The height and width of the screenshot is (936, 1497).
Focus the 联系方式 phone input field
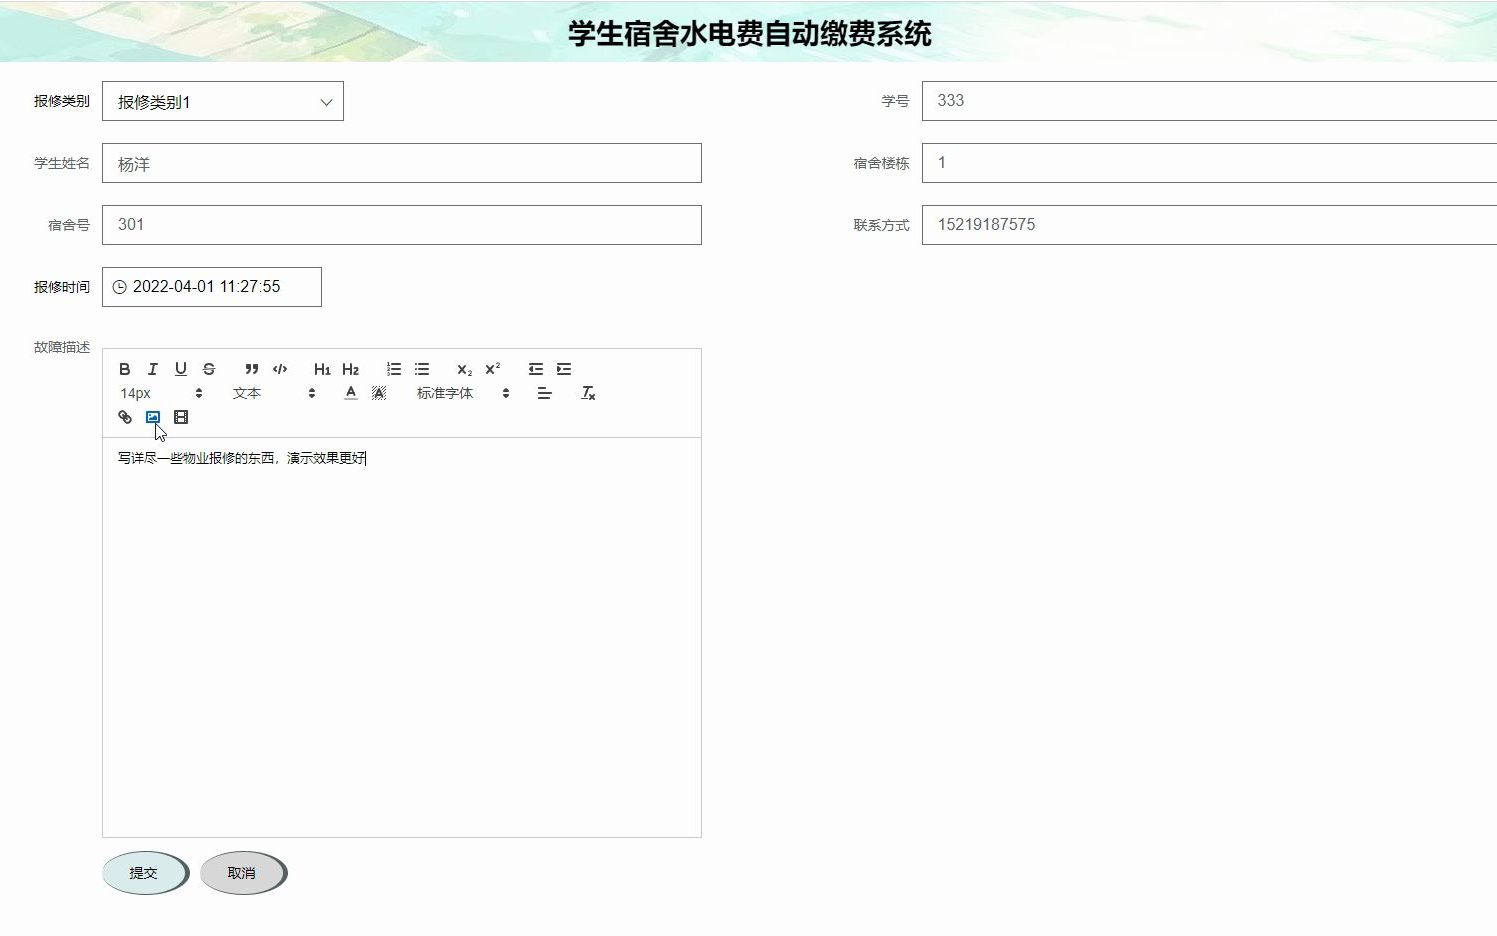point(1209,225)
